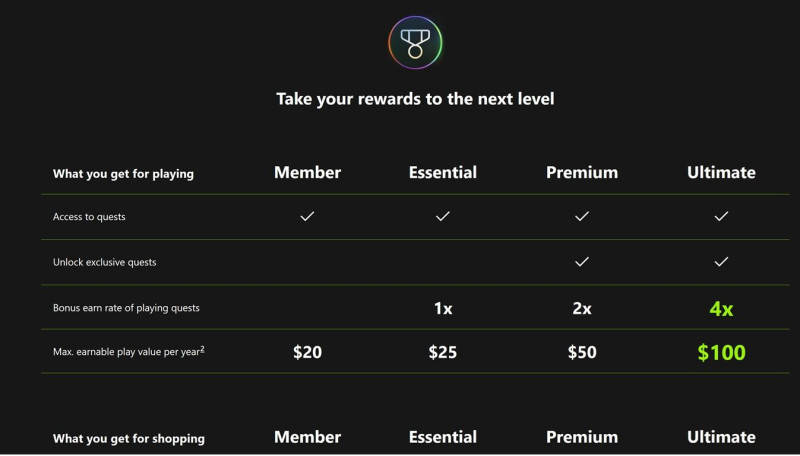Click the green $100 Ultimate value
Image resolution: width=800 pixels, height=456 pixels.
tap(721, 352)
